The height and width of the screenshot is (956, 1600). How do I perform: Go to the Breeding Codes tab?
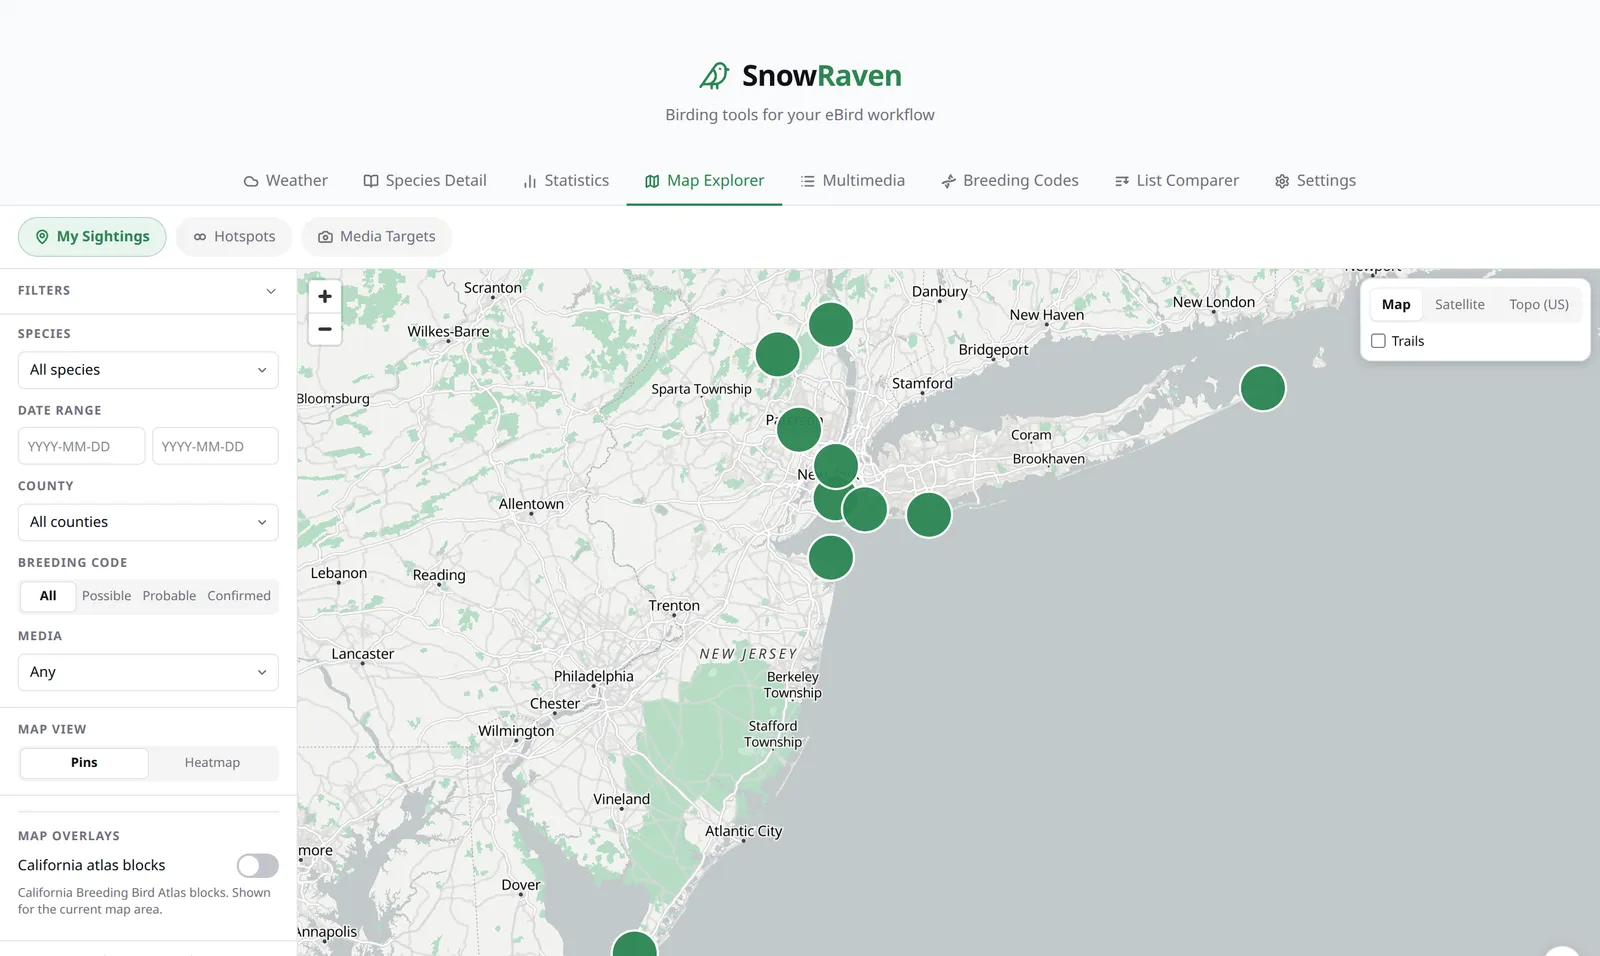tap(1010, 181)
